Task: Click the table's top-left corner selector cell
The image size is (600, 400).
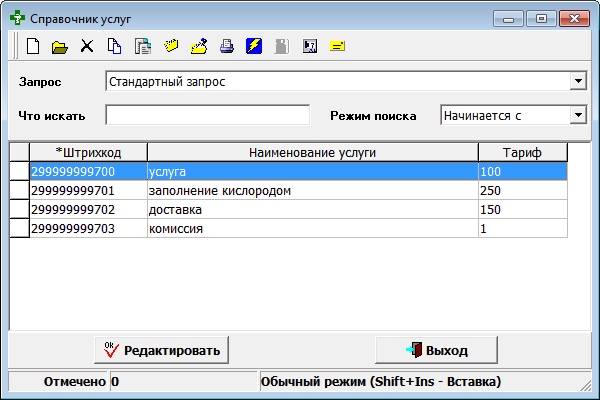Action: coord(20,152)
